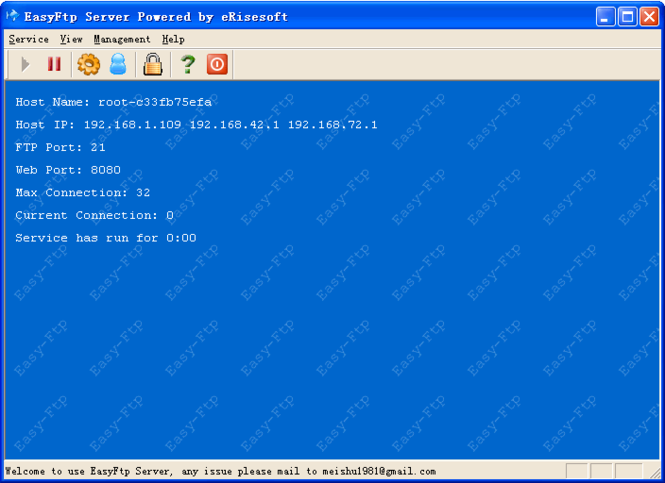Click the IP address 192.168.72.1
Screen dimensions: 665x483
(x=332, y=125)
